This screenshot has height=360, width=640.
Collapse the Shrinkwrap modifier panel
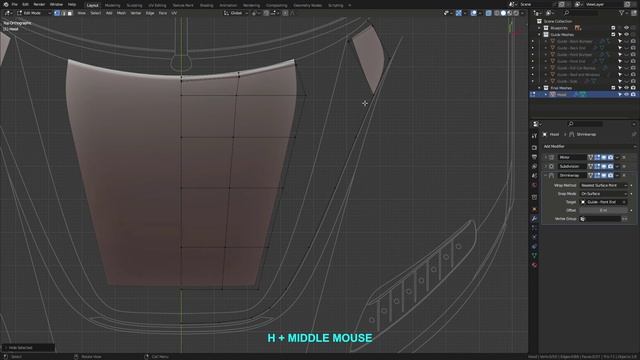pyautogui.click(x=546, y=175)
